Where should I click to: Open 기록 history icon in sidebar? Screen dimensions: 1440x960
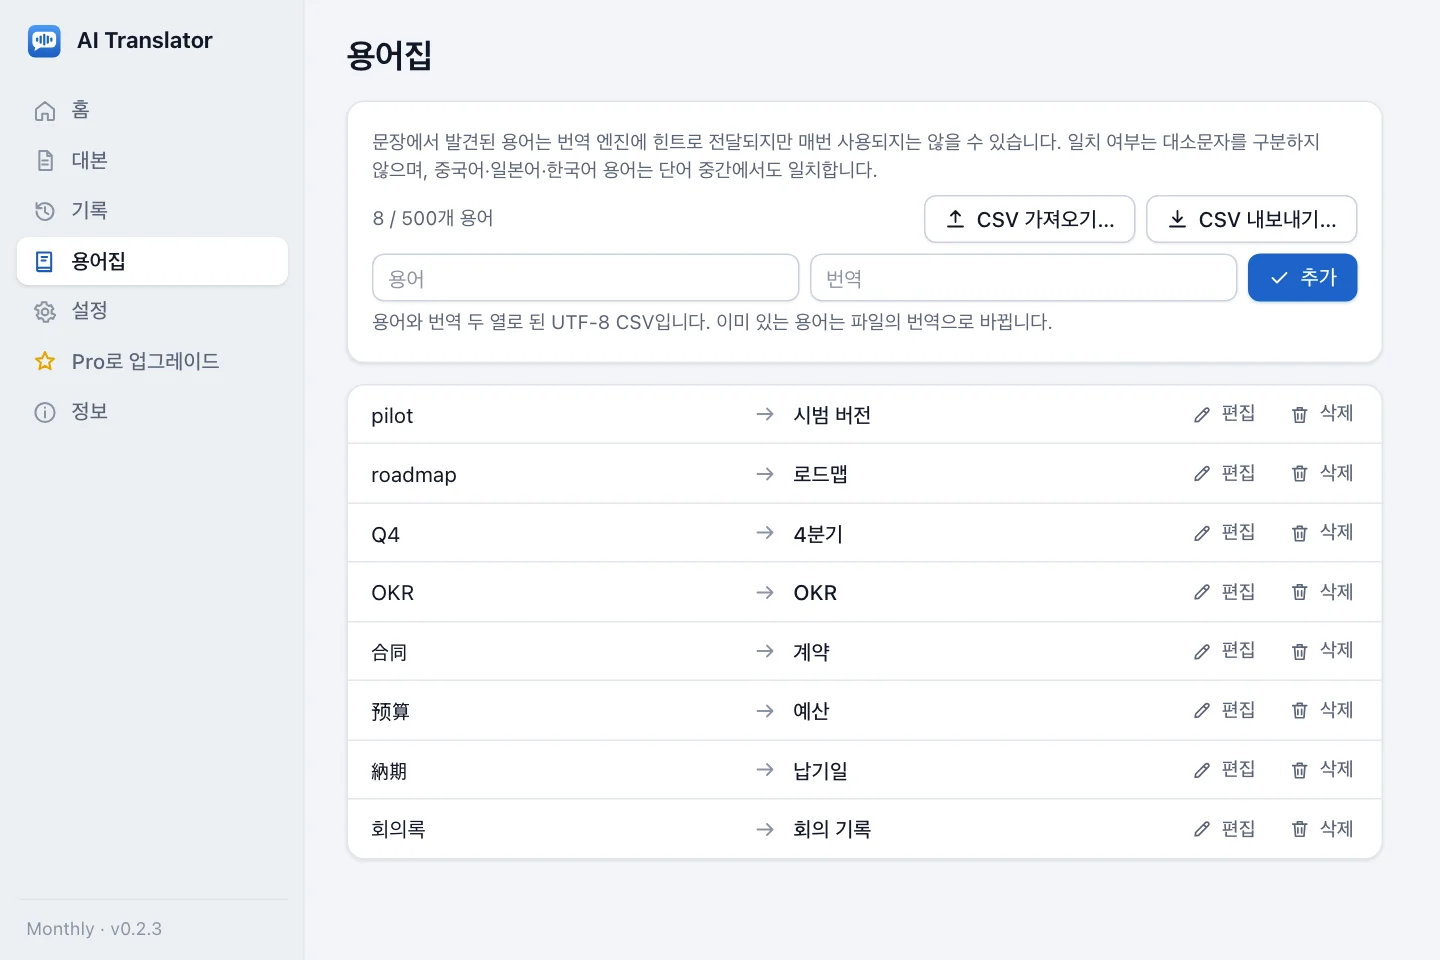pos(45,211)
